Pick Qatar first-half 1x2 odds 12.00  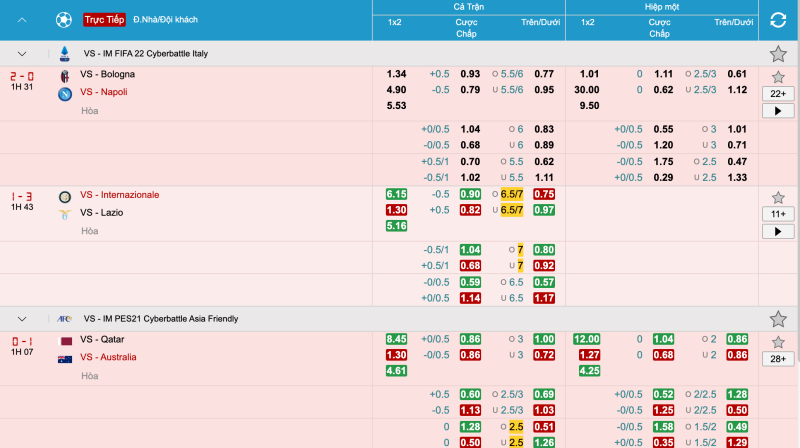pos(587,339)
